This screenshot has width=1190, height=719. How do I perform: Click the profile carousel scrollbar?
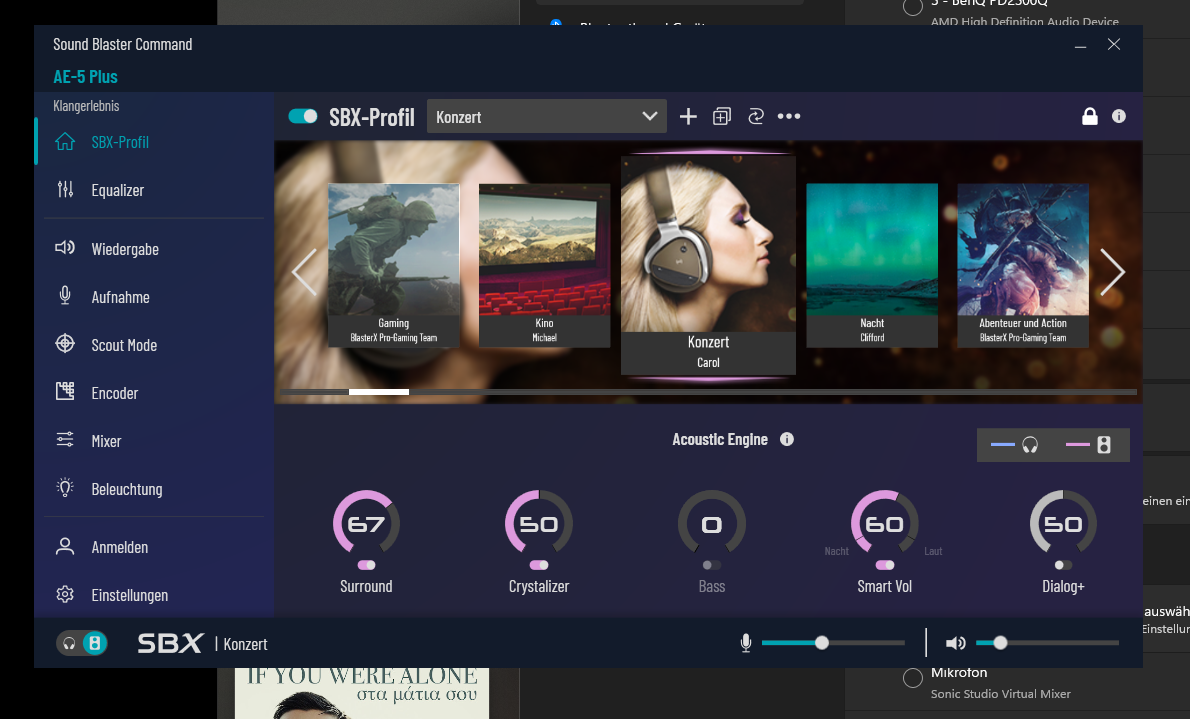click(x=708, y=392)
